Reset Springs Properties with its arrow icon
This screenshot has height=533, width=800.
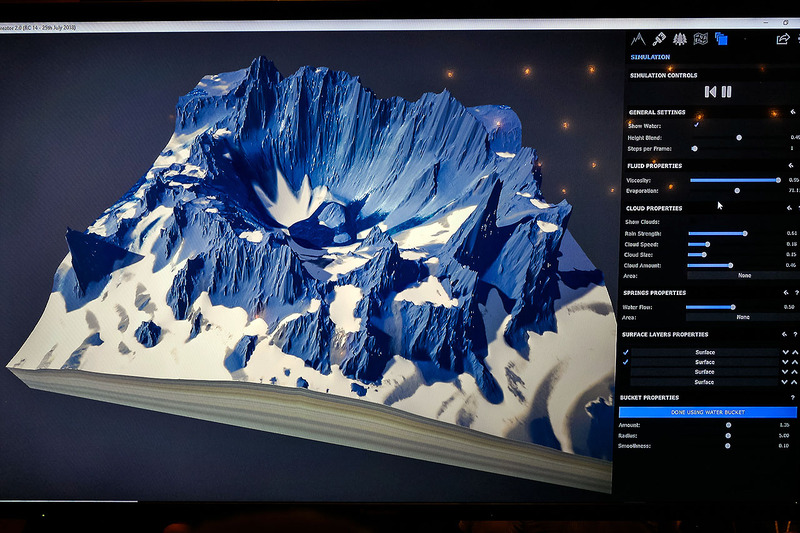[x=786, y=292]
